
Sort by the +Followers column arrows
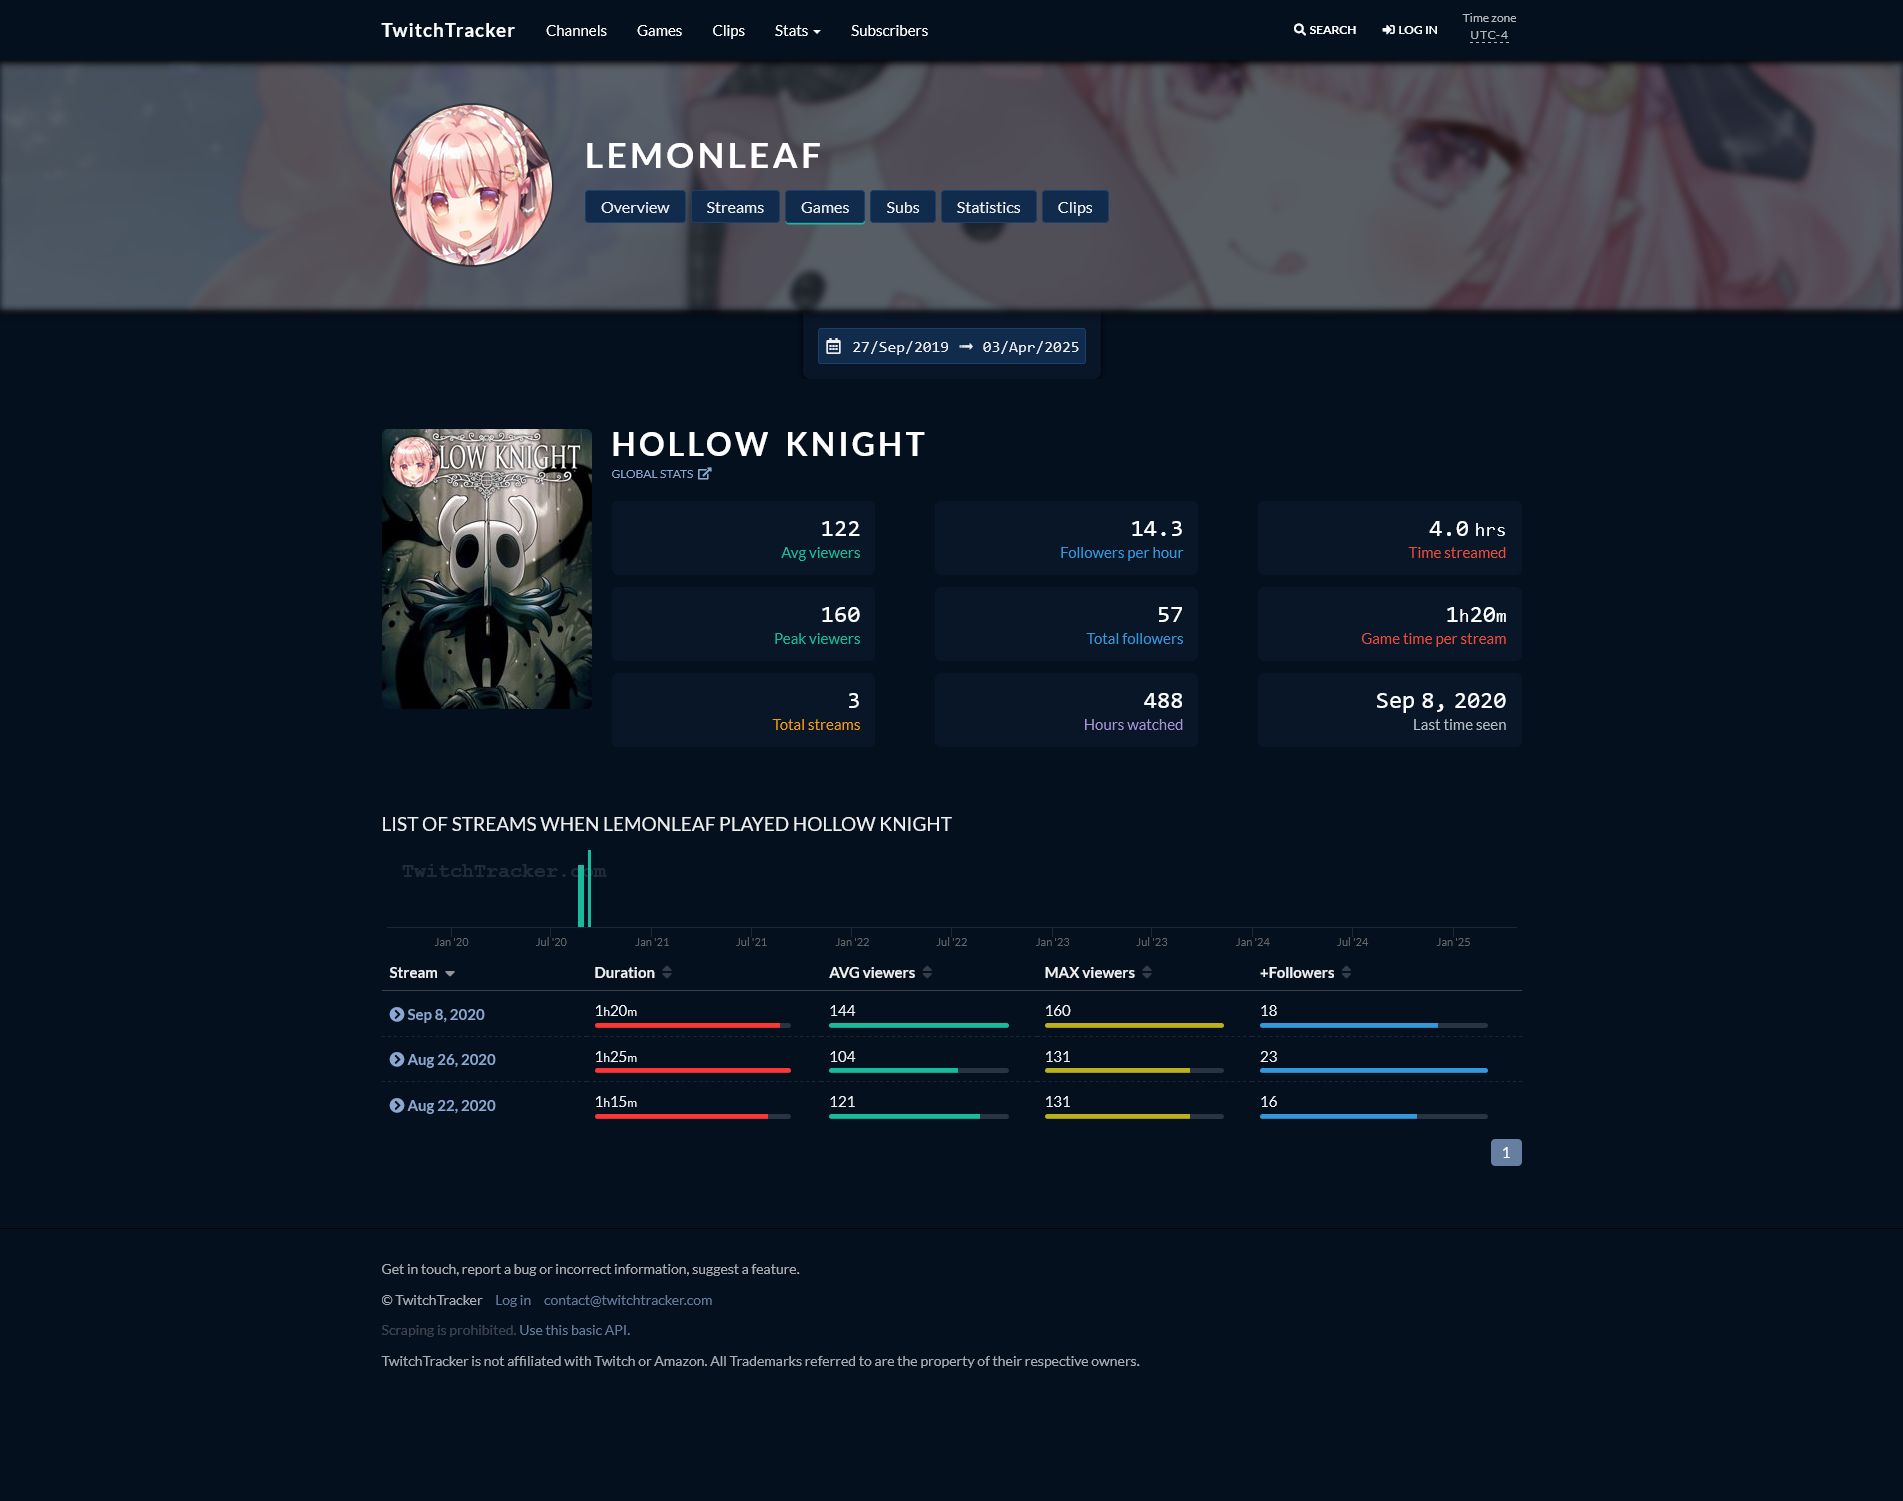pos(1347,973)
